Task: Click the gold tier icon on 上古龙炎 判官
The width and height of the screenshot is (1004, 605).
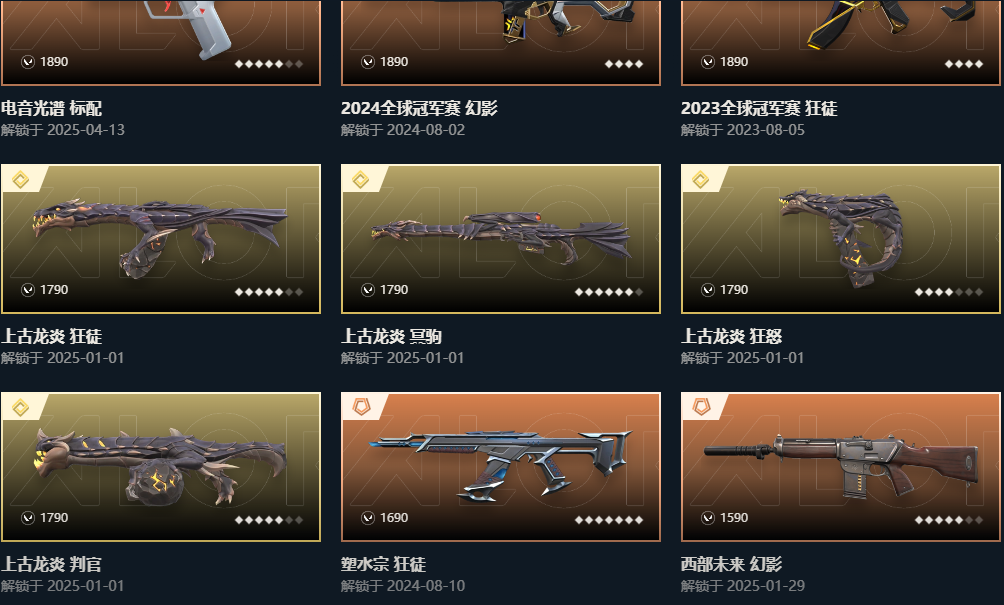Action: [20, 408]
